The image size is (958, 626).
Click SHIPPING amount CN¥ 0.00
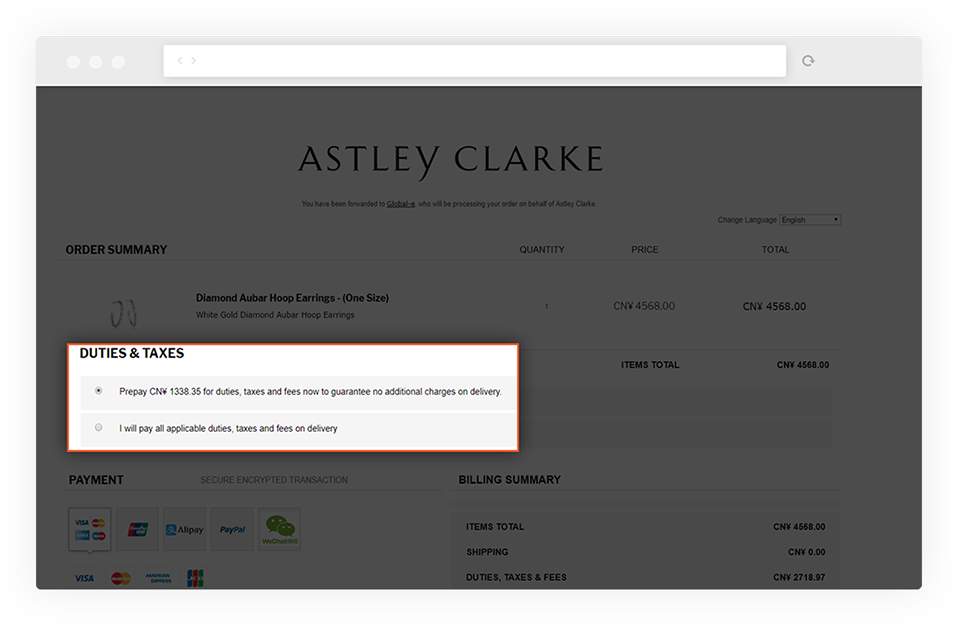tap(806, 552)
